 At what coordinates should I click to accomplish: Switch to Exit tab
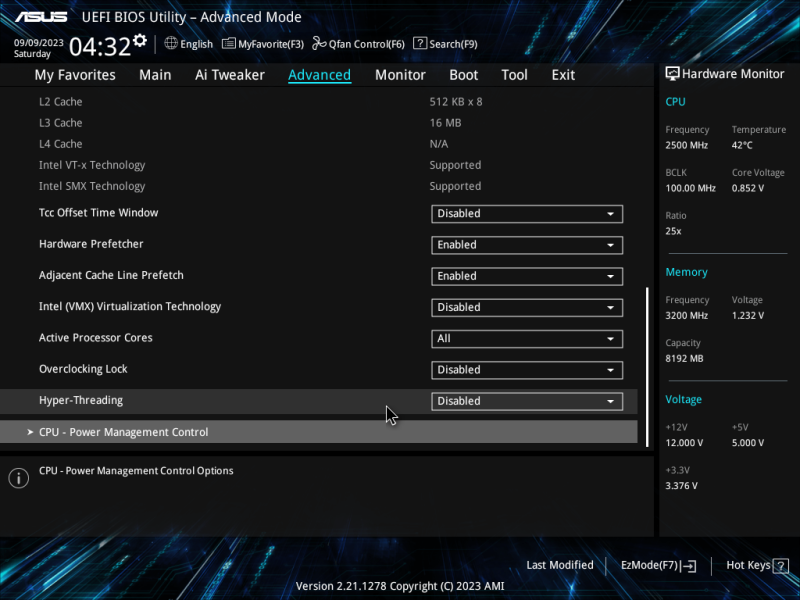pos(563,75)
